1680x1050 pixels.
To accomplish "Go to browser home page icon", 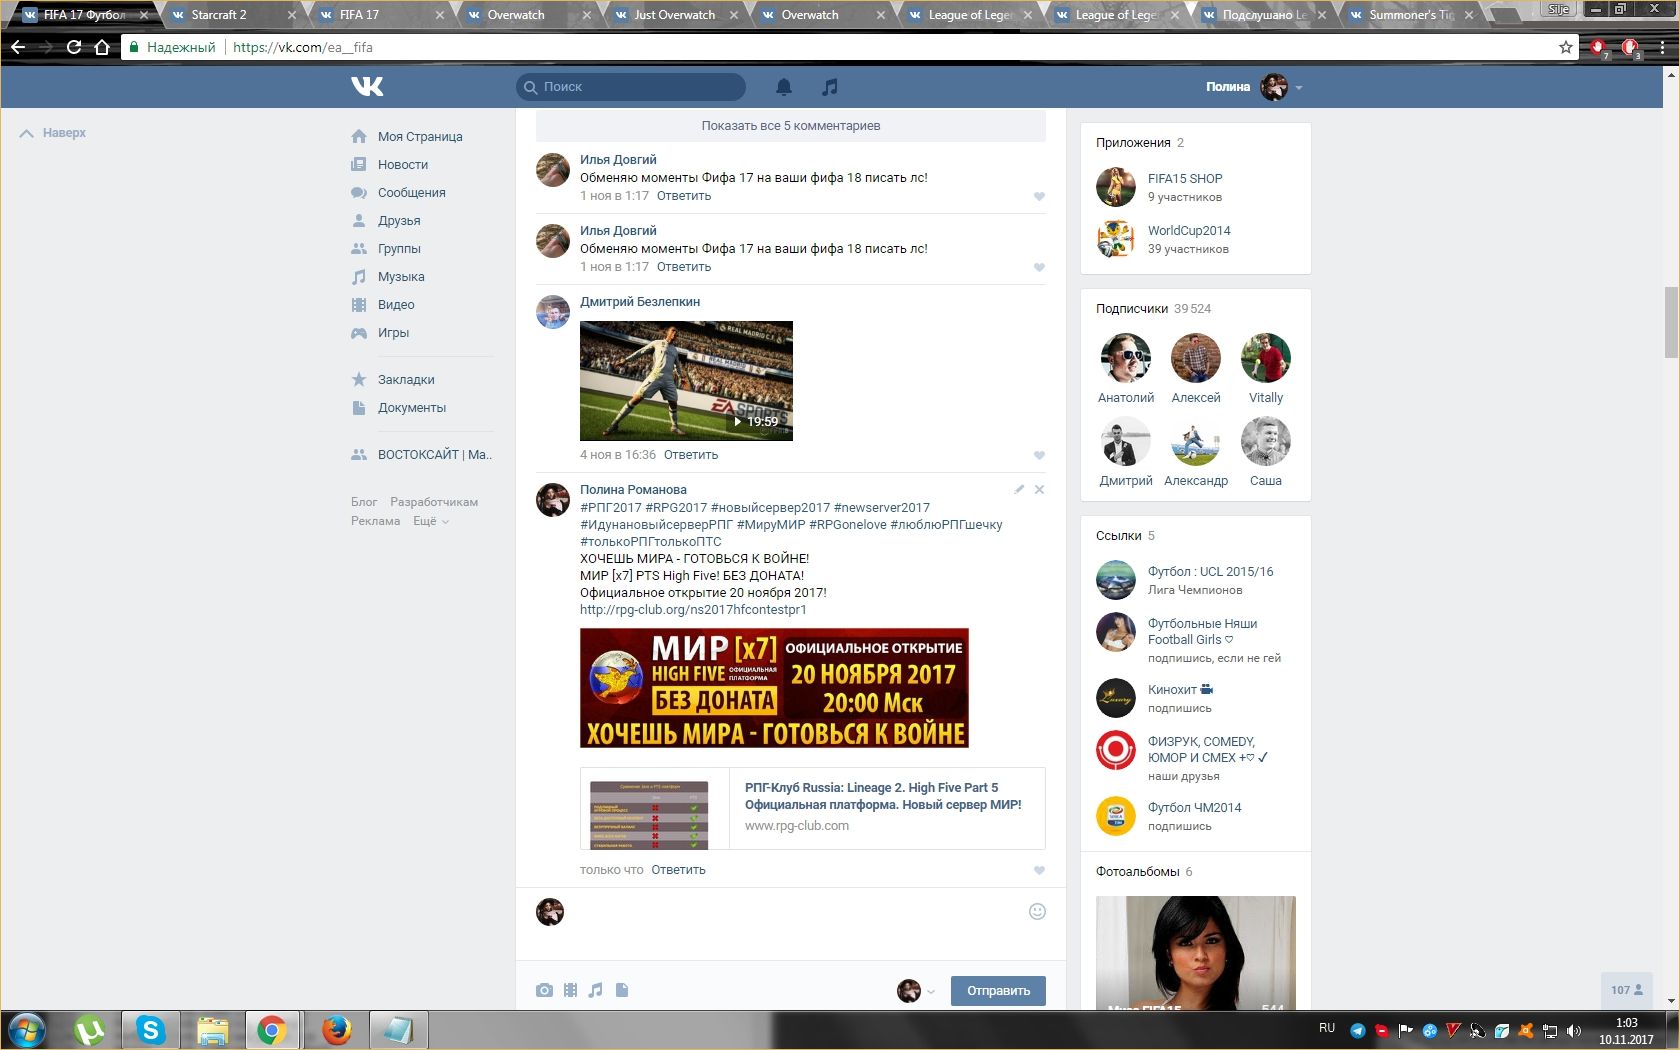I will point(101,47).
